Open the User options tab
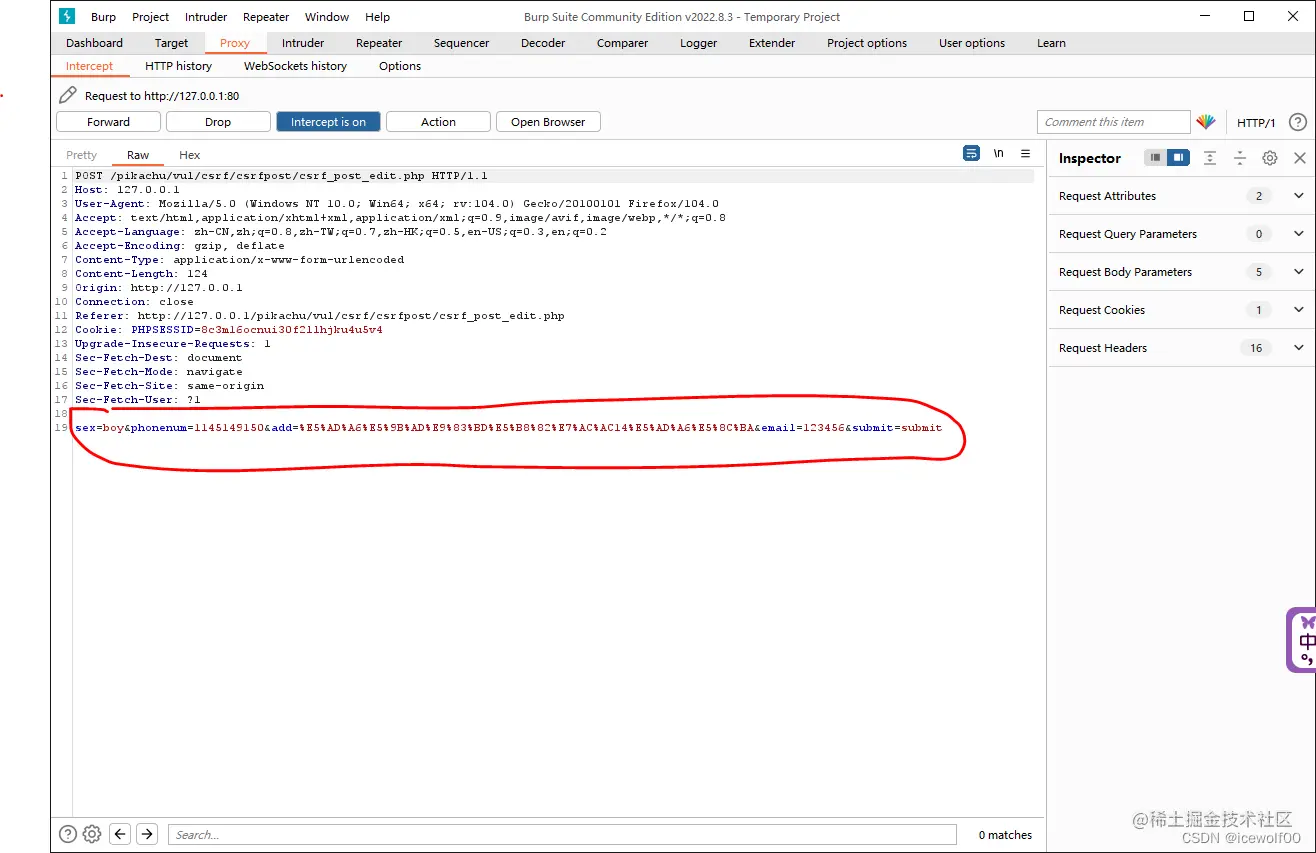1316x853 pixels. click(972, 43)
